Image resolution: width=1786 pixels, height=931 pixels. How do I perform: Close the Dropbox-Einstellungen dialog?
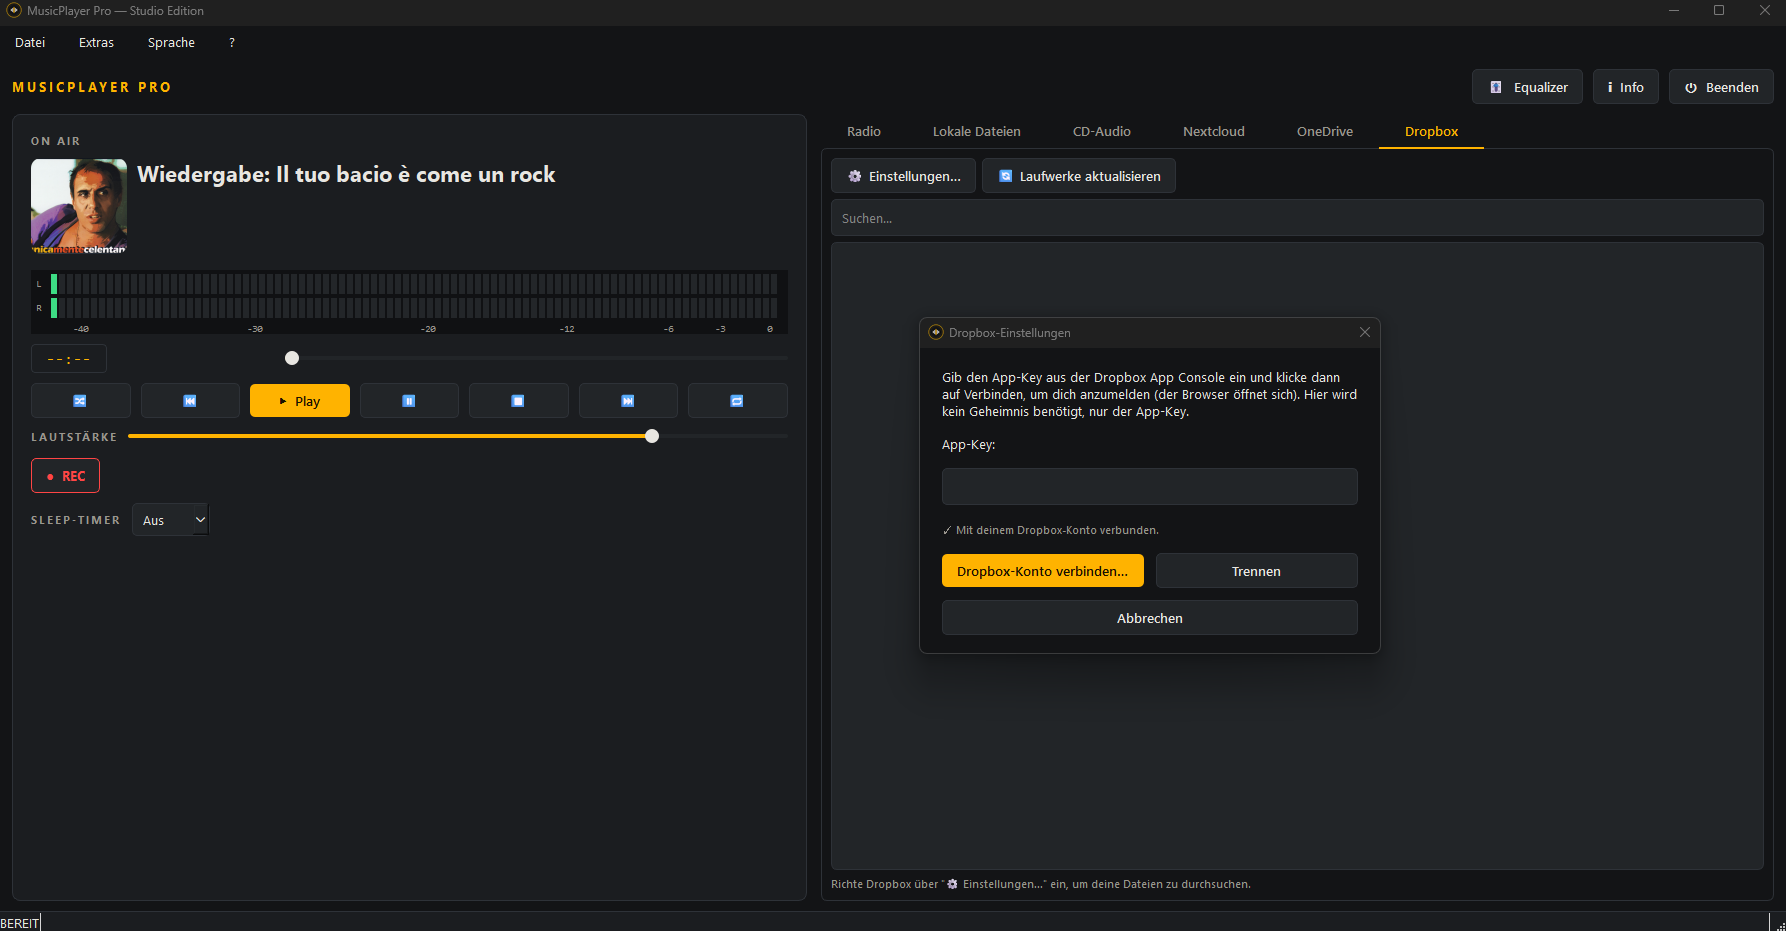point(1365,332)
